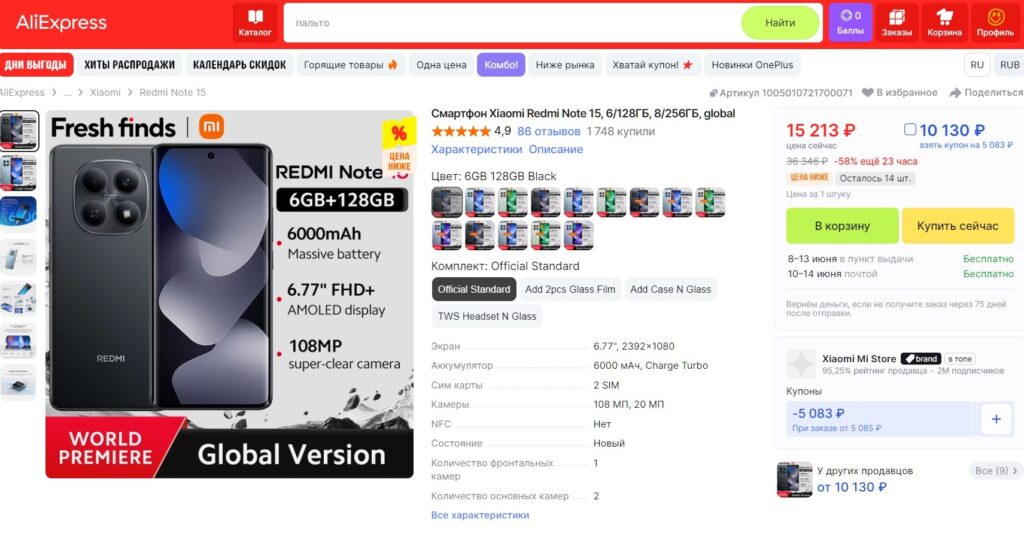Click the plus icon on -5 083 ₽ coupon
Image resolution: width=1024 pixels, height=537 pixels.
(x=996, y=419)
